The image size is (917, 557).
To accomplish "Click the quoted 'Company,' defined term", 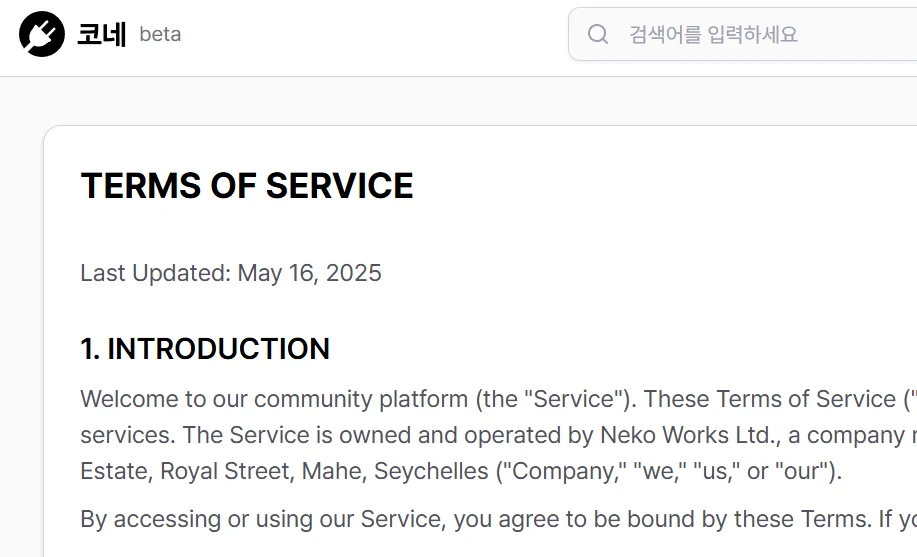I will tap(565, 471).
